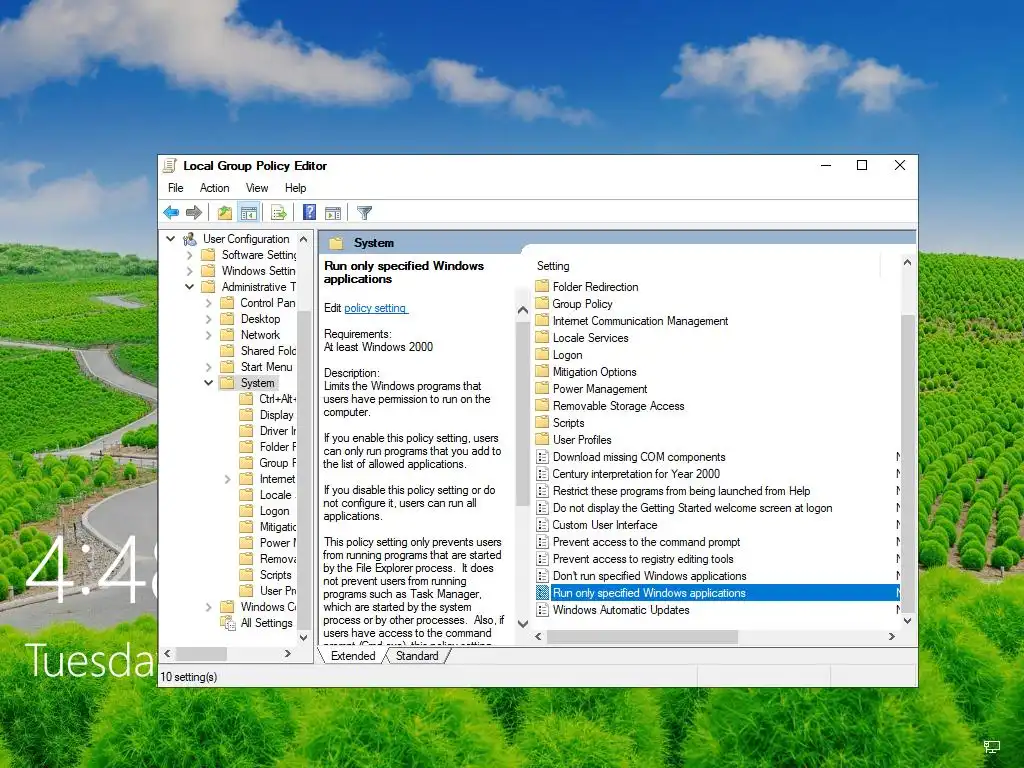1024x768 pixels.
Task: Select the Logon item in the tree
Action: (x=274, y=511)
